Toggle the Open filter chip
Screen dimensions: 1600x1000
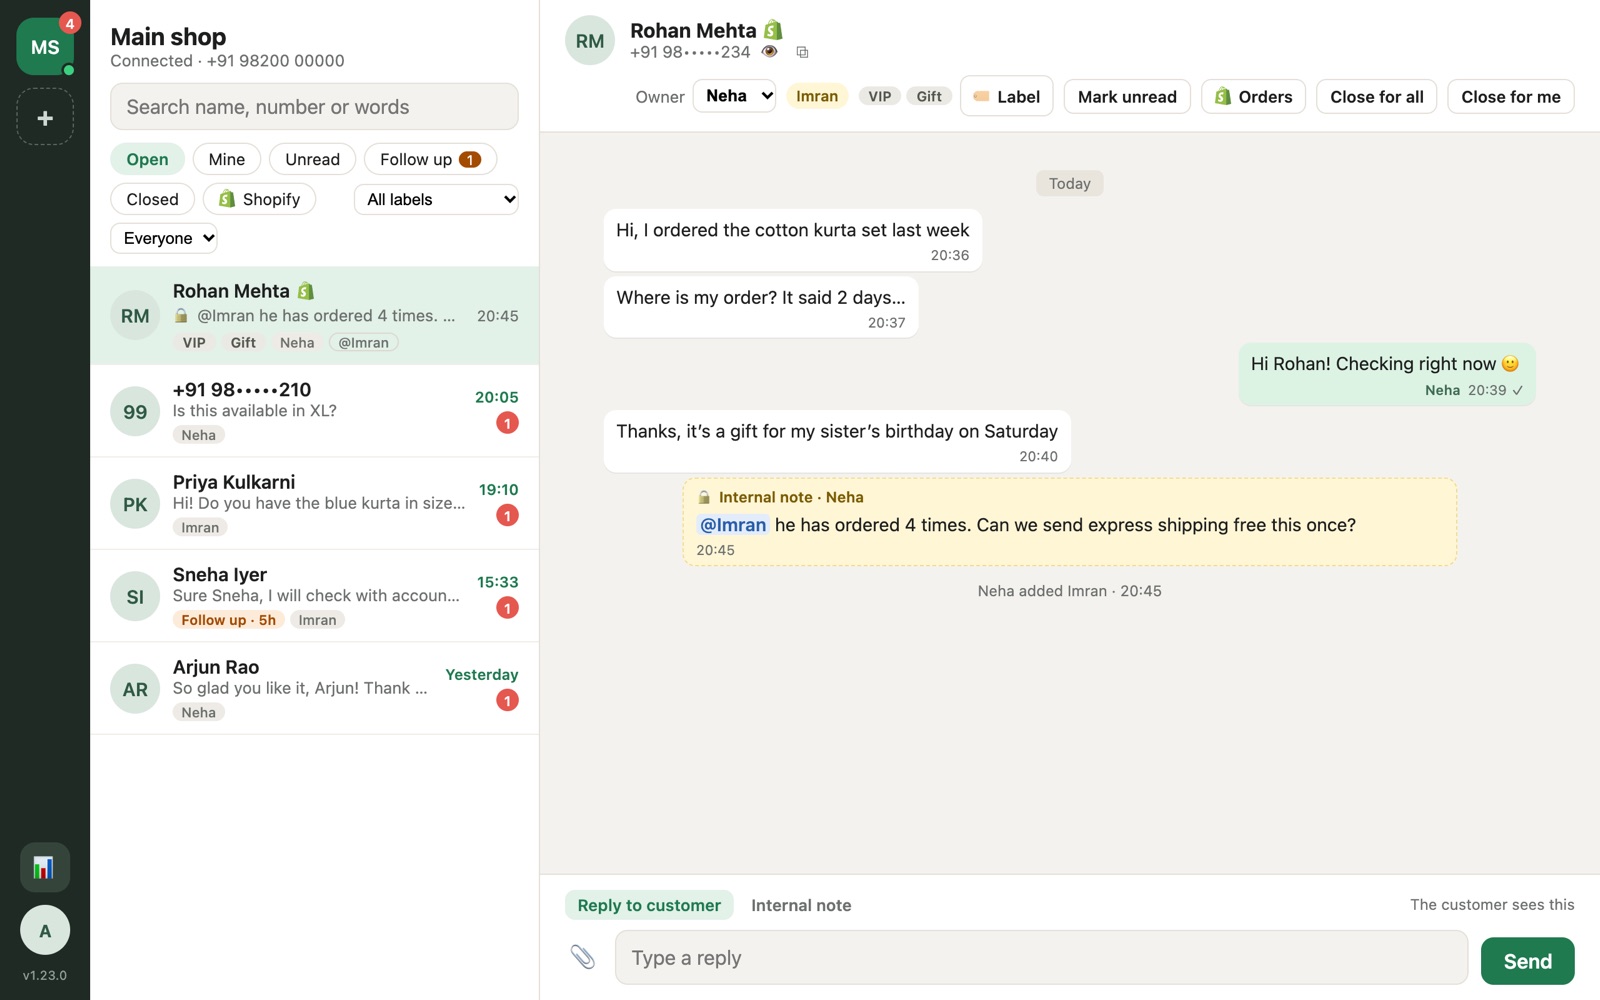point(147,159)
